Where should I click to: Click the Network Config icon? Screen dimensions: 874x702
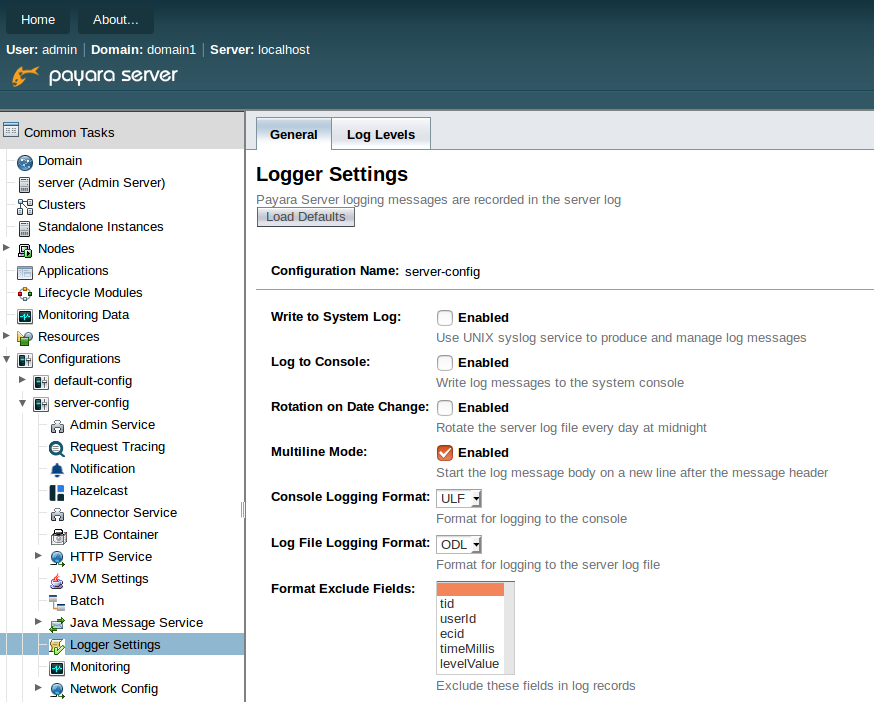(57, 690)
